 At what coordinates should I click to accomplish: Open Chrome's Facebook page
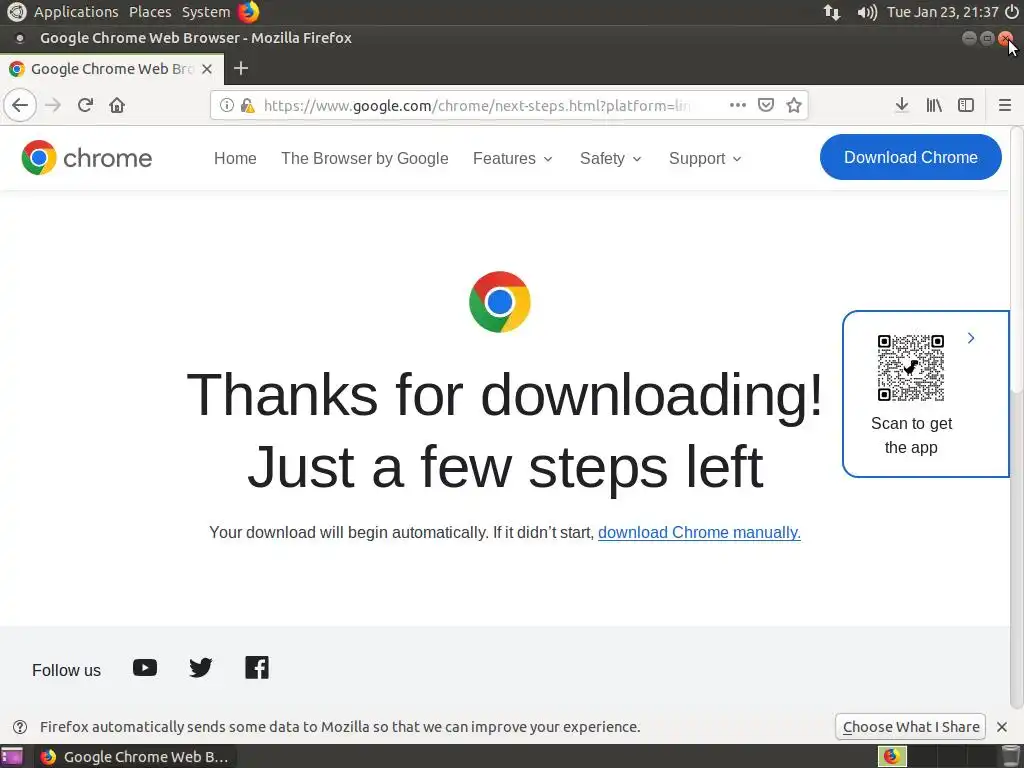pyautogui.click(x=257, y=667)
